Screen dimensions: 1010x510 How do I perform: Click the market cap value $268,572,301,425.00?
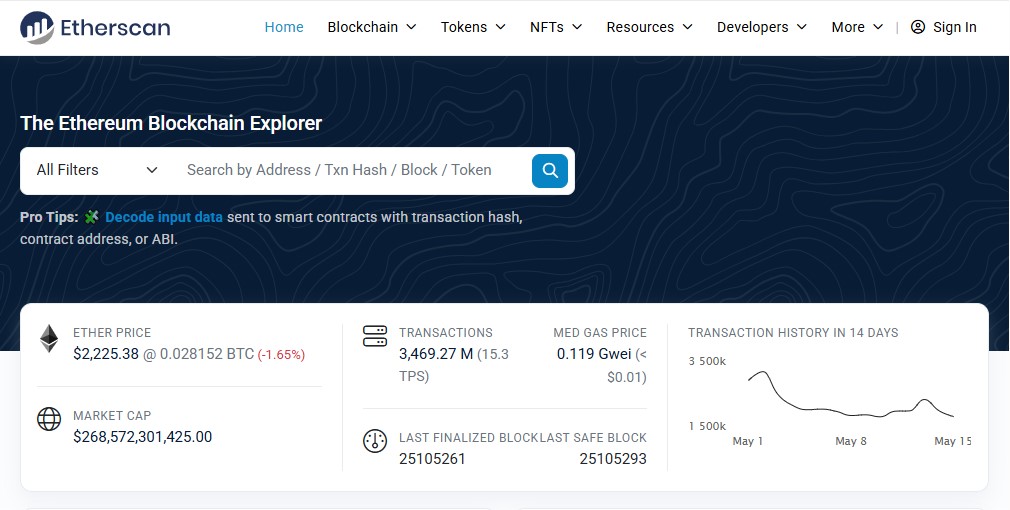[x=142, y=437]
